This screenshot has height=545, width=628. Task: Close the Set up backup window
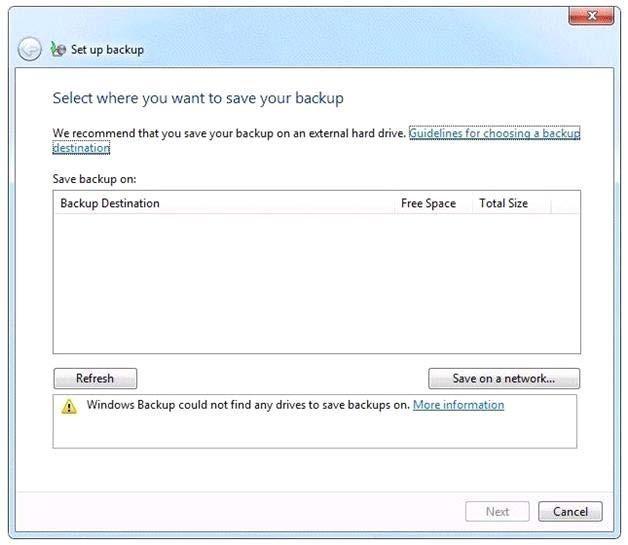pos(591,16)
